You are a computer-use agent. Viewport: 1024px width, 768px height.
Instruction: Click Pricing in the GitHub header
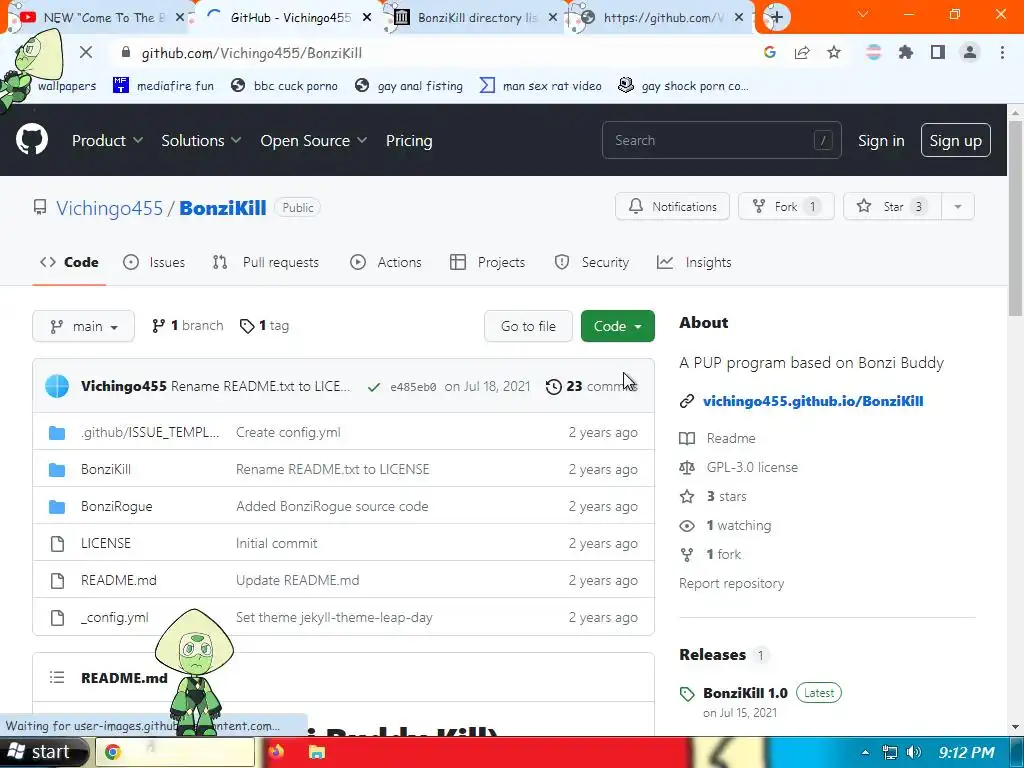[409, 140]
